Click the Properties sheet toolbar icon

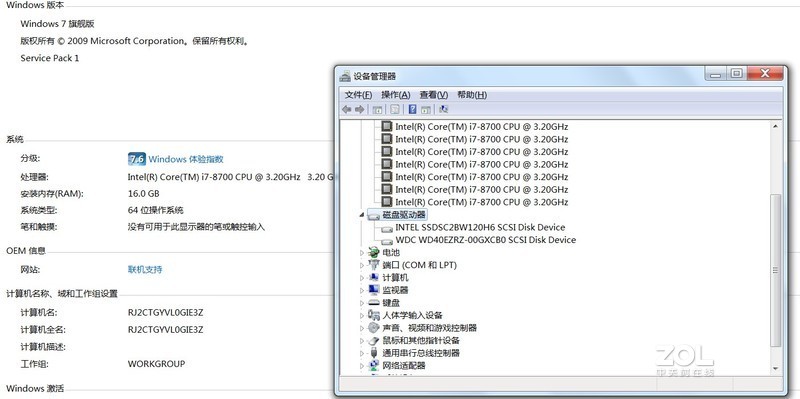394,109
